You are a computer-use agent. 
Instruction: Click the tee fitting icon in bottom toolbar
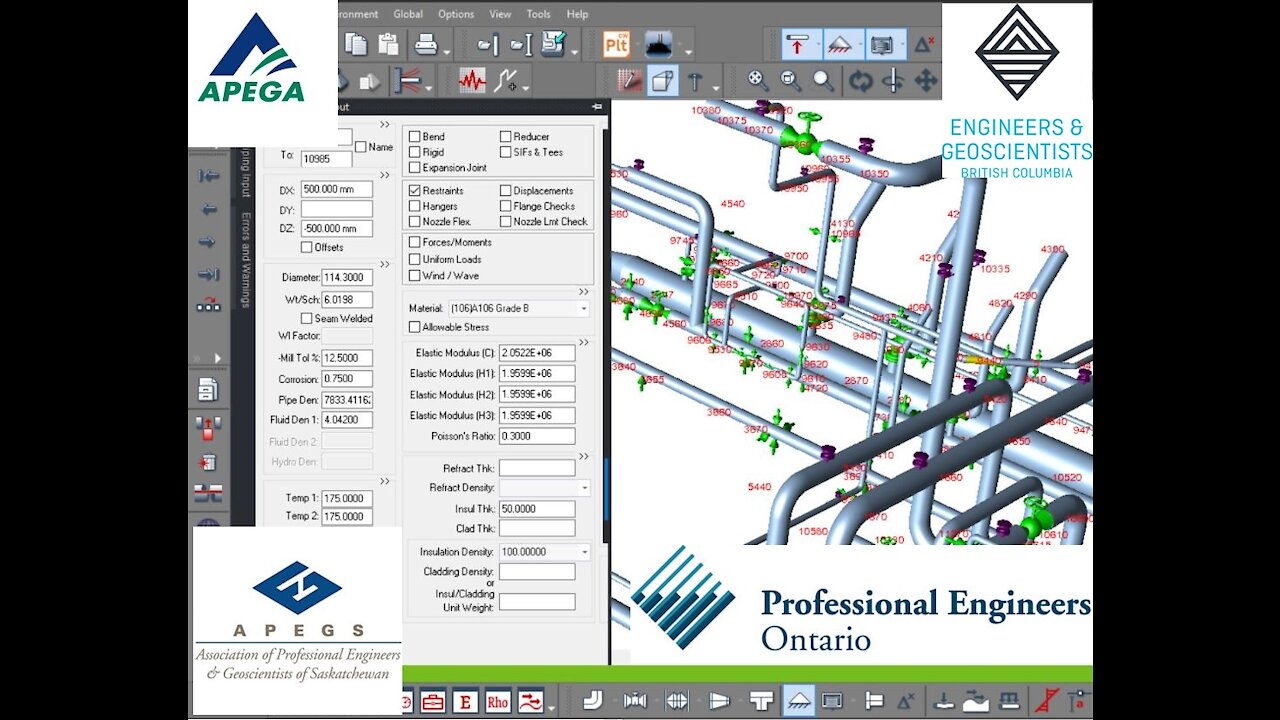(761, 700)
